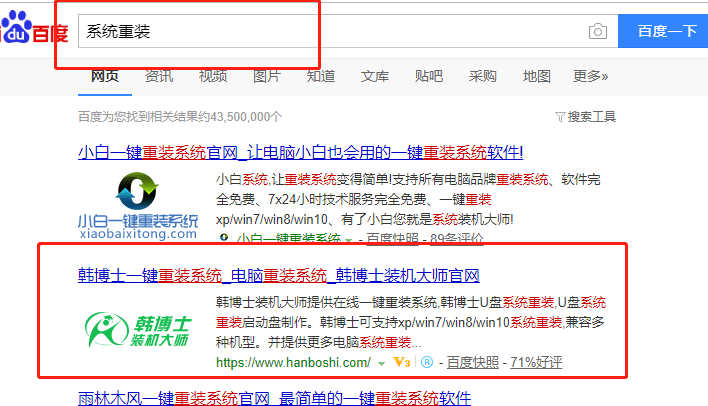Click the https://www.hanboshi.com/ URL
The height and width of the screenshot is (406, 708).
point(293,362)
